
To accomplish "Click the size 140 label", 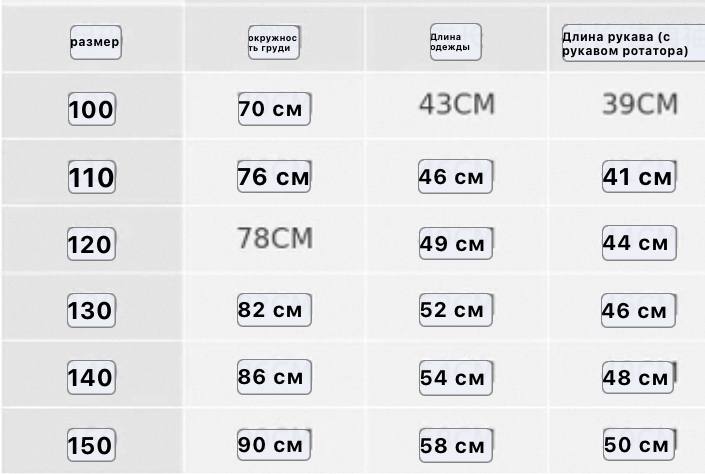I will (x=91, y=377).
